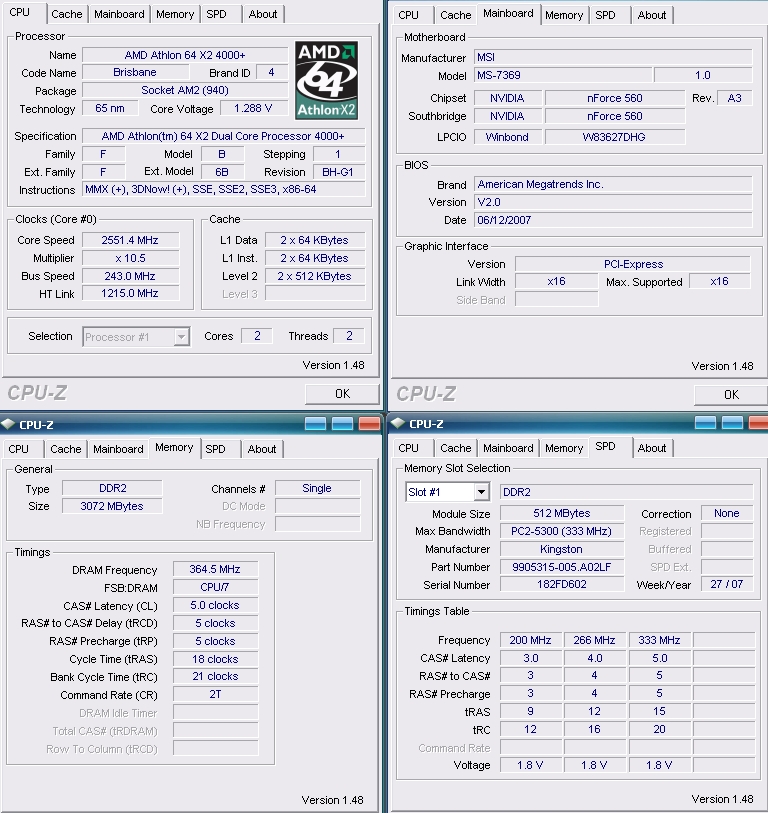The width and height of the screenshot is (768, 813).
Task: Switch to Memory tab in the CPU window
Action: tap(175, 14)
